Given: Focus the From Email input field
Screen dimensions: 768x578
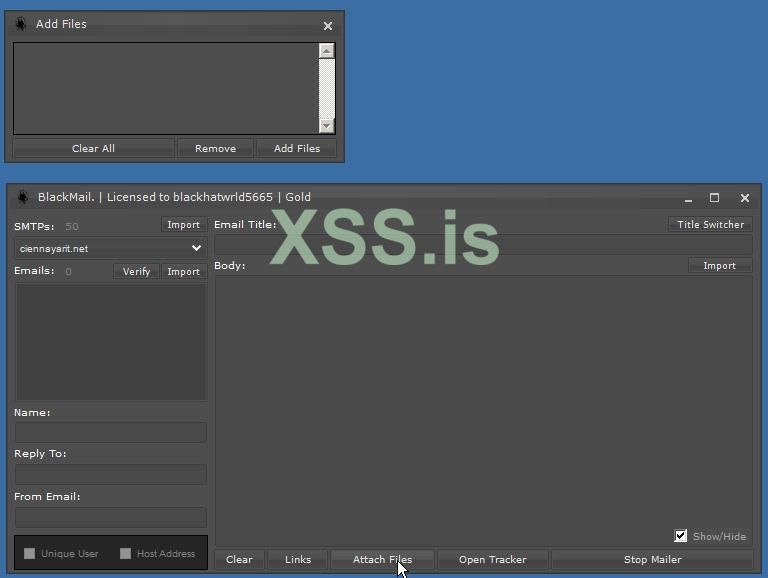Looking at the screenshot, I should (111, 517).
